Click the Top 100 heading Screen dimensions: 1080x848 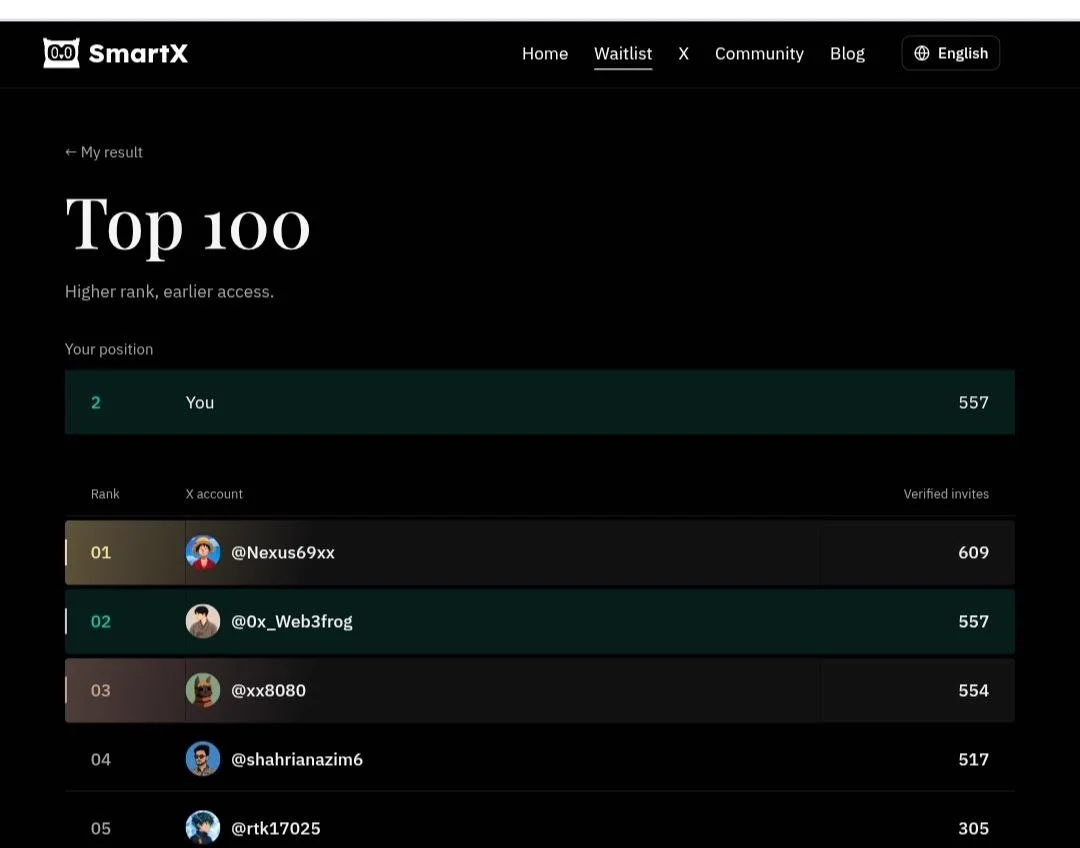(x=187, y=227)
